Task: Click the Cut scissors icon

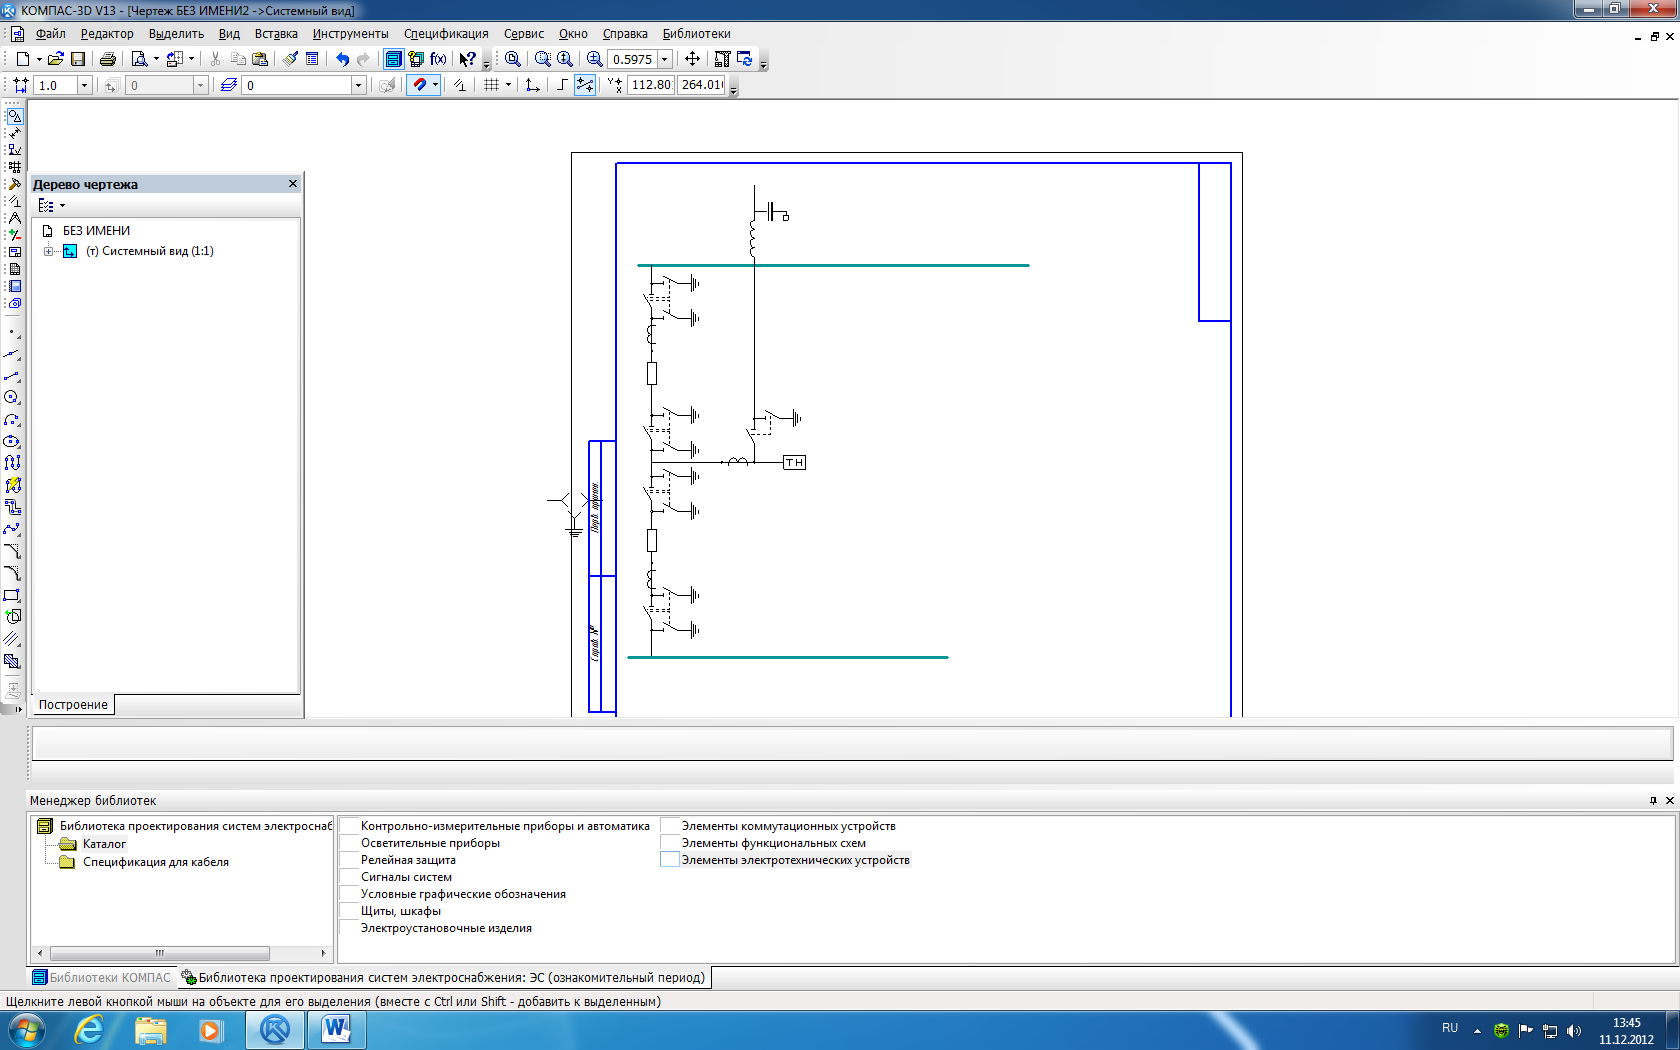Action: [215, 59]
